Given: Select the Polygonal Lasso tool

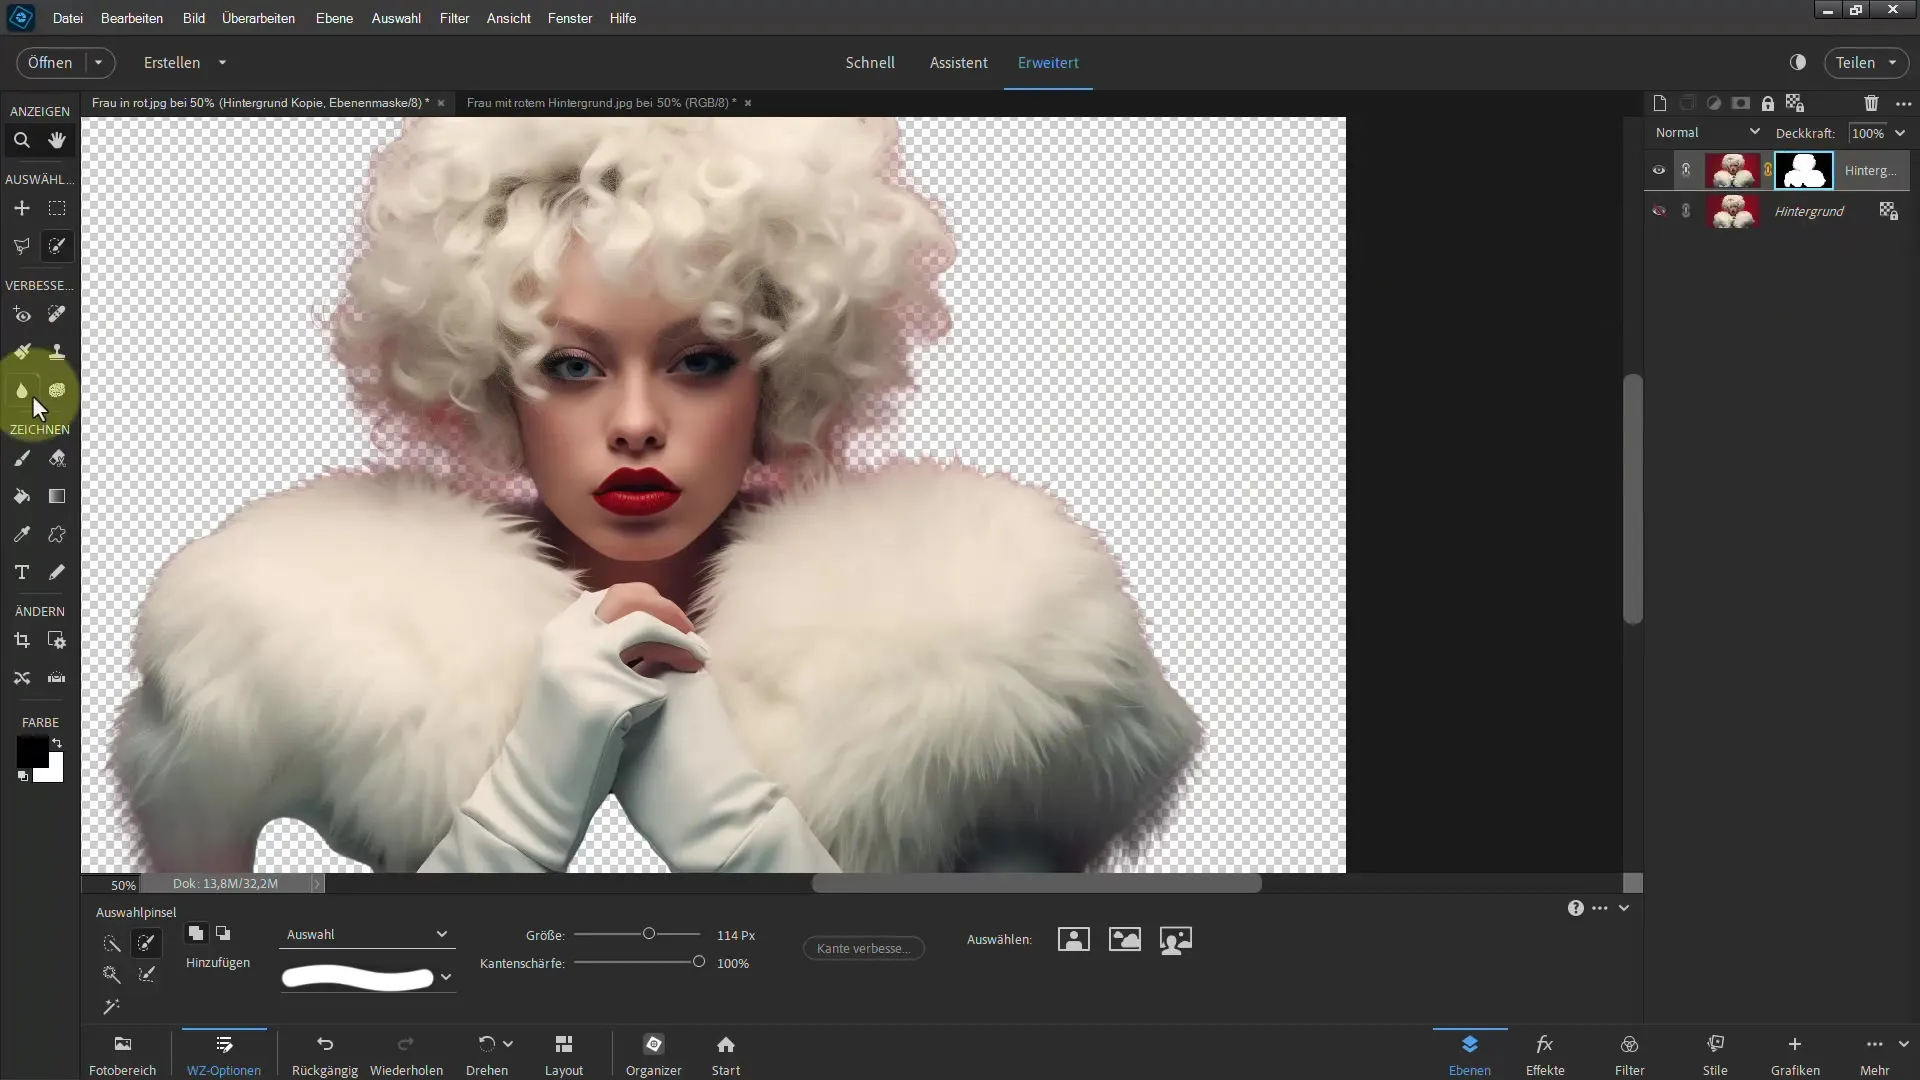Looking at the screenshot, I should [21, 246].
